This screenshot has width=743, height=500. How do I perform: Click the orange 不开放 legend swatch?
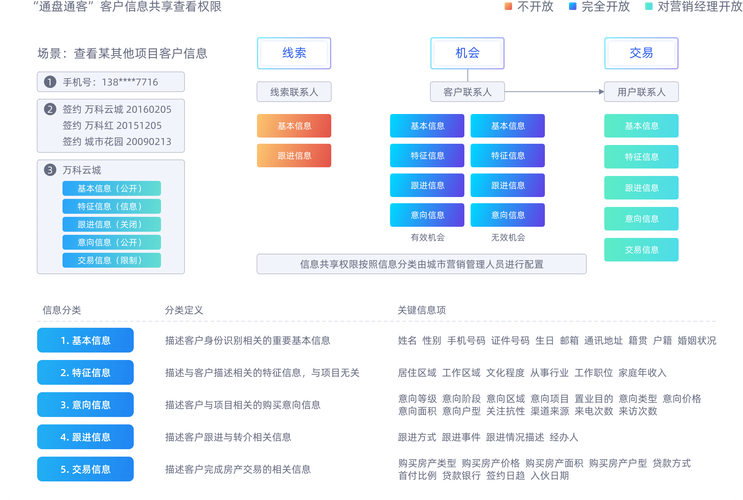tap(508, 7)
